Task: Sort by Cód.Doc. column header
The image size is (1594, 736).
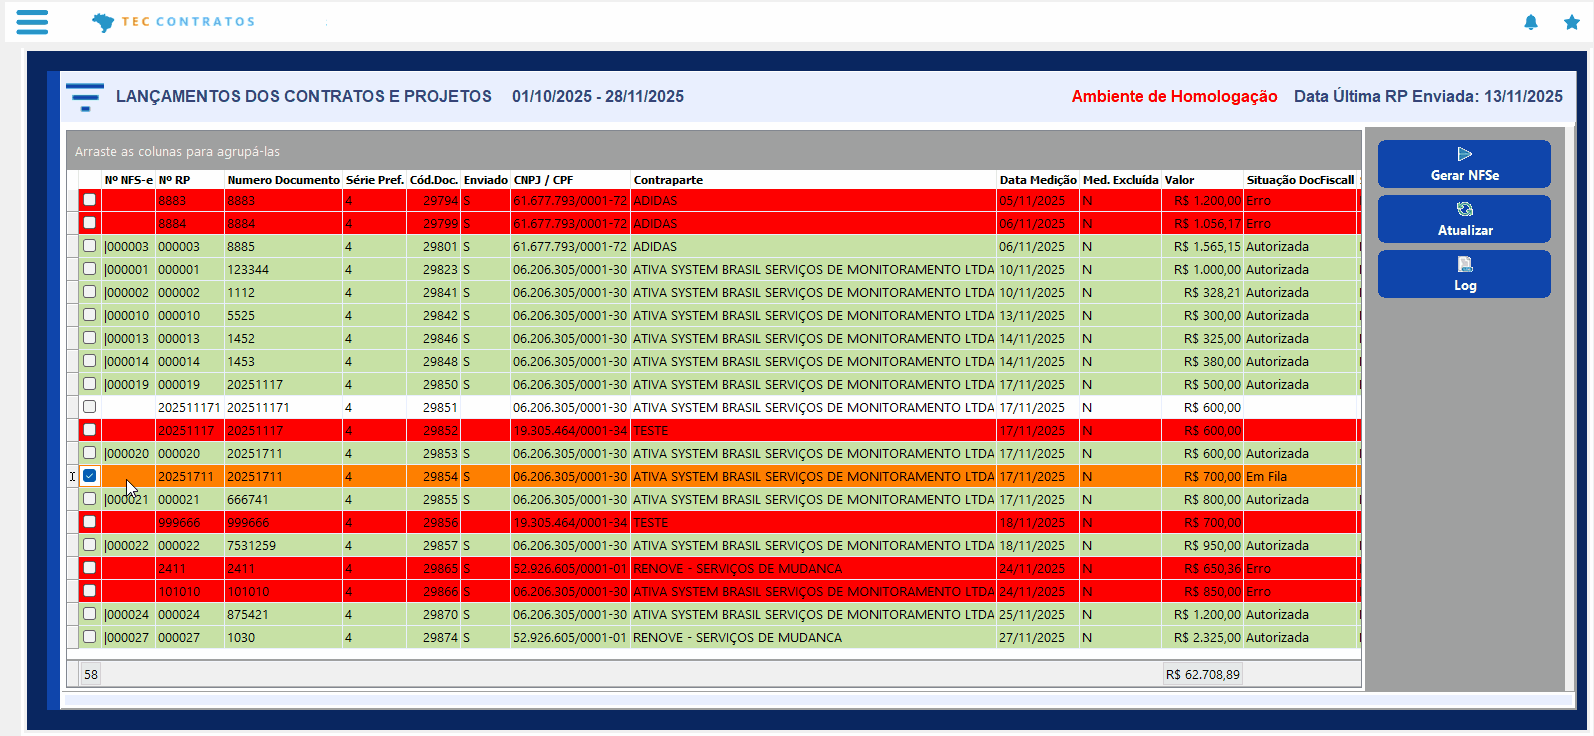Action: point(434,180)
